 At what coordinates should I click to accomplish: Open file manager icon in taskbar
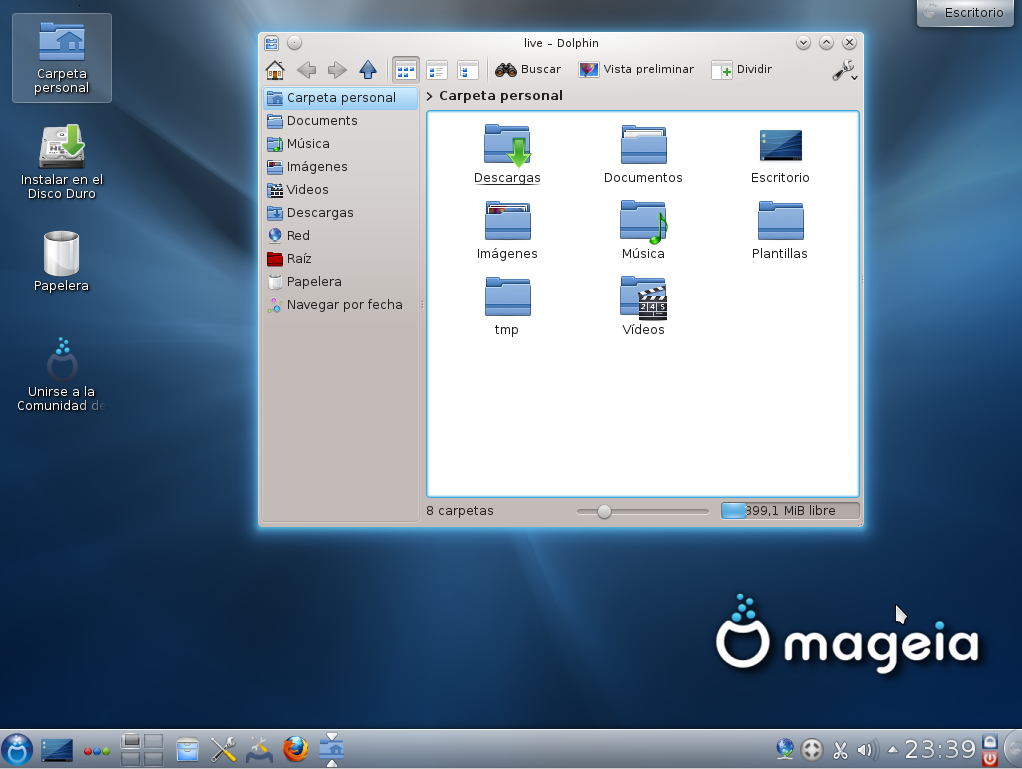pos(187,749)
